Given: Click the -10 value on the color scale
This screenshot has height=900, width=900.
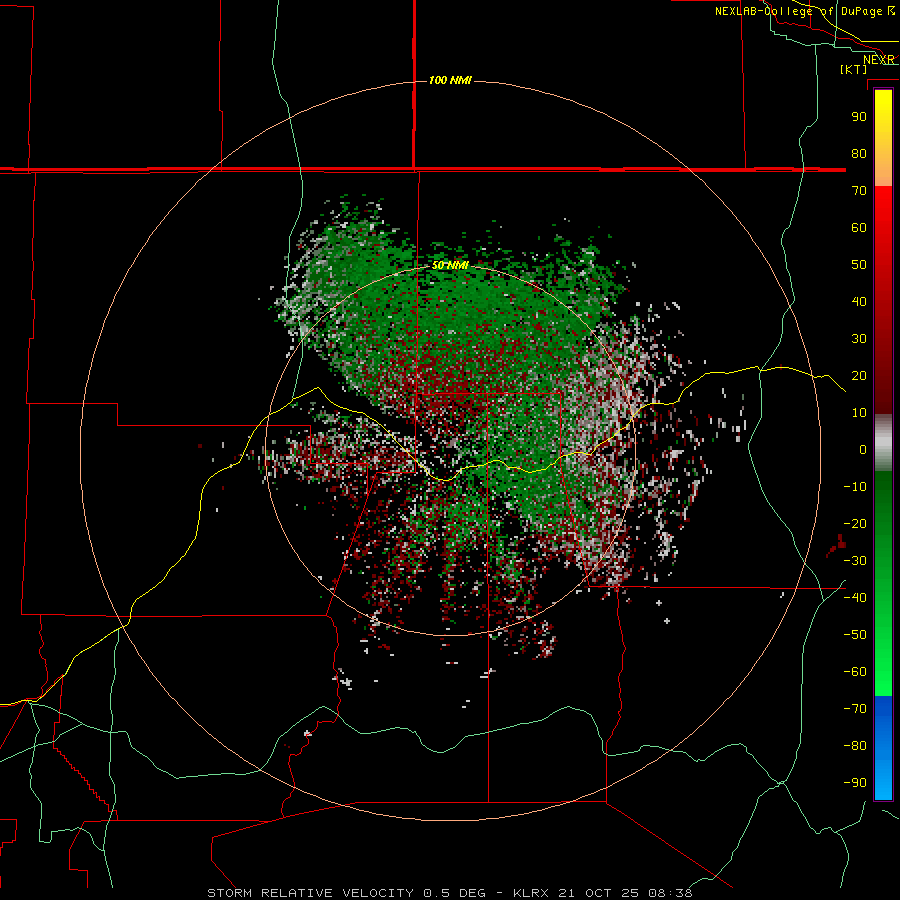Looking at the screenshot, I should (855, 487).
